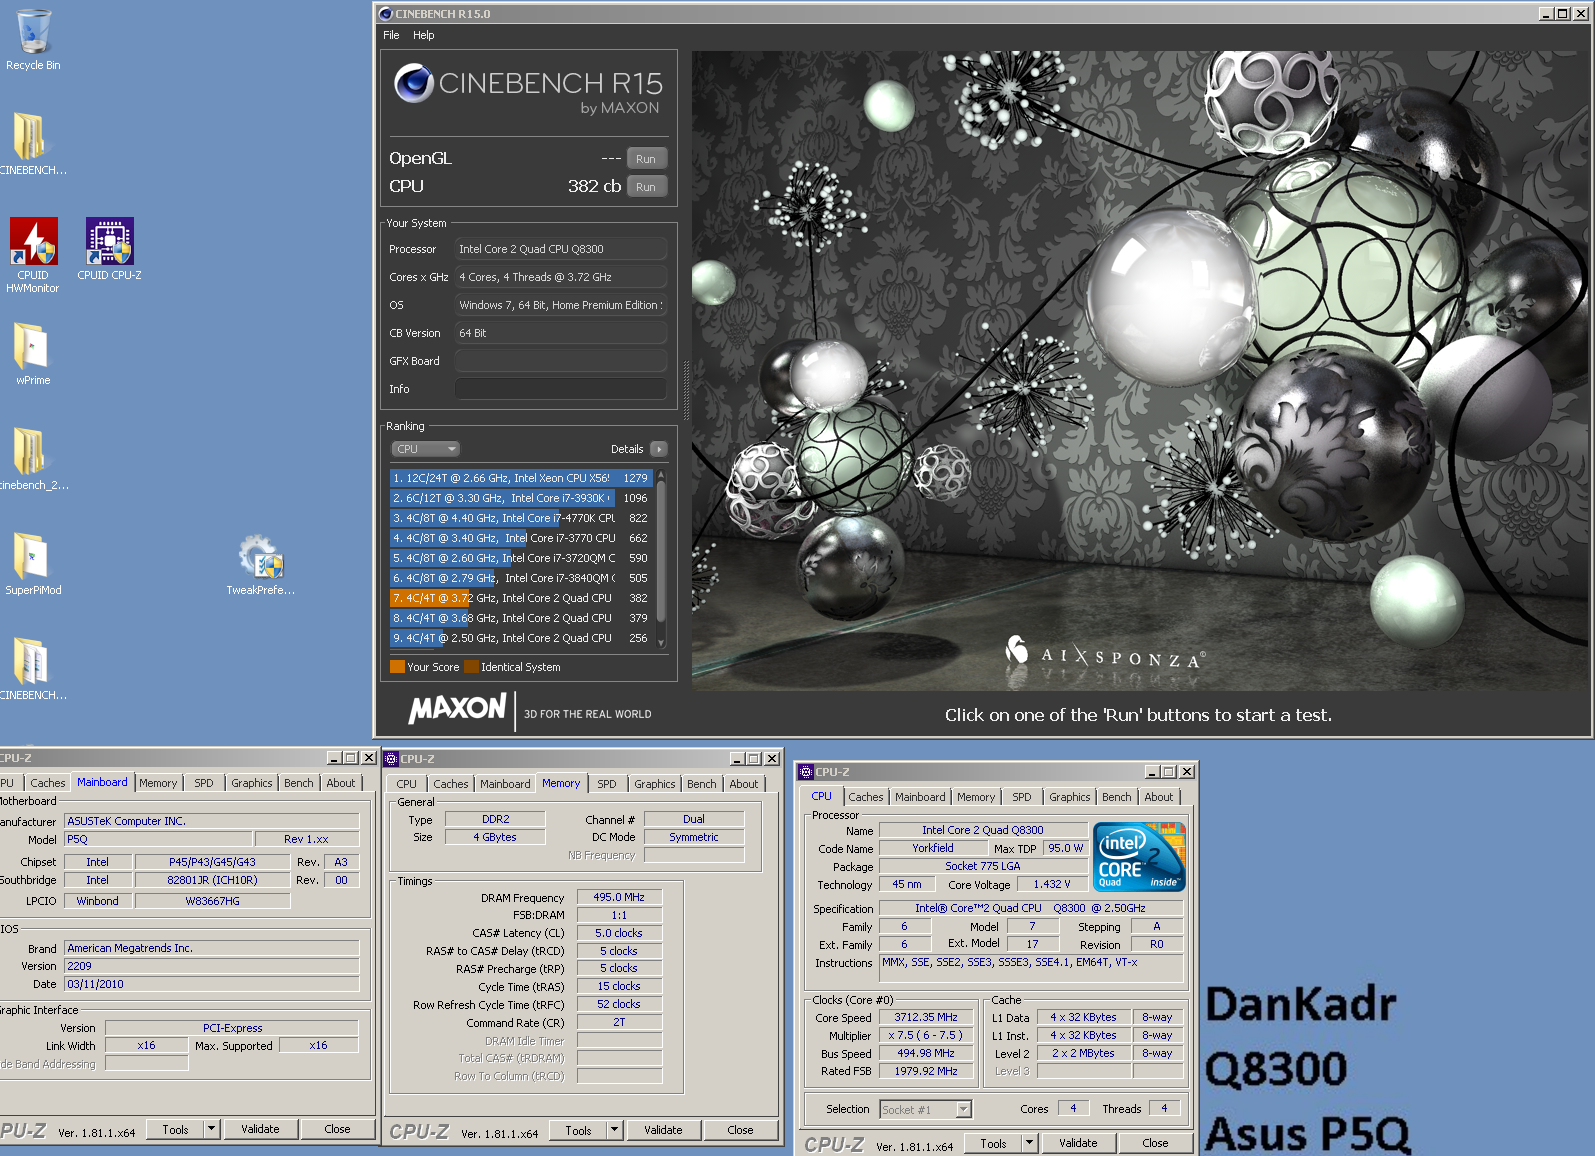Viewport: 1595px width, 1156px height.
Task: Open Tools dropdown arrow in middle CPU-Z
Action: pyautogui.click(x=614, y=1130)
